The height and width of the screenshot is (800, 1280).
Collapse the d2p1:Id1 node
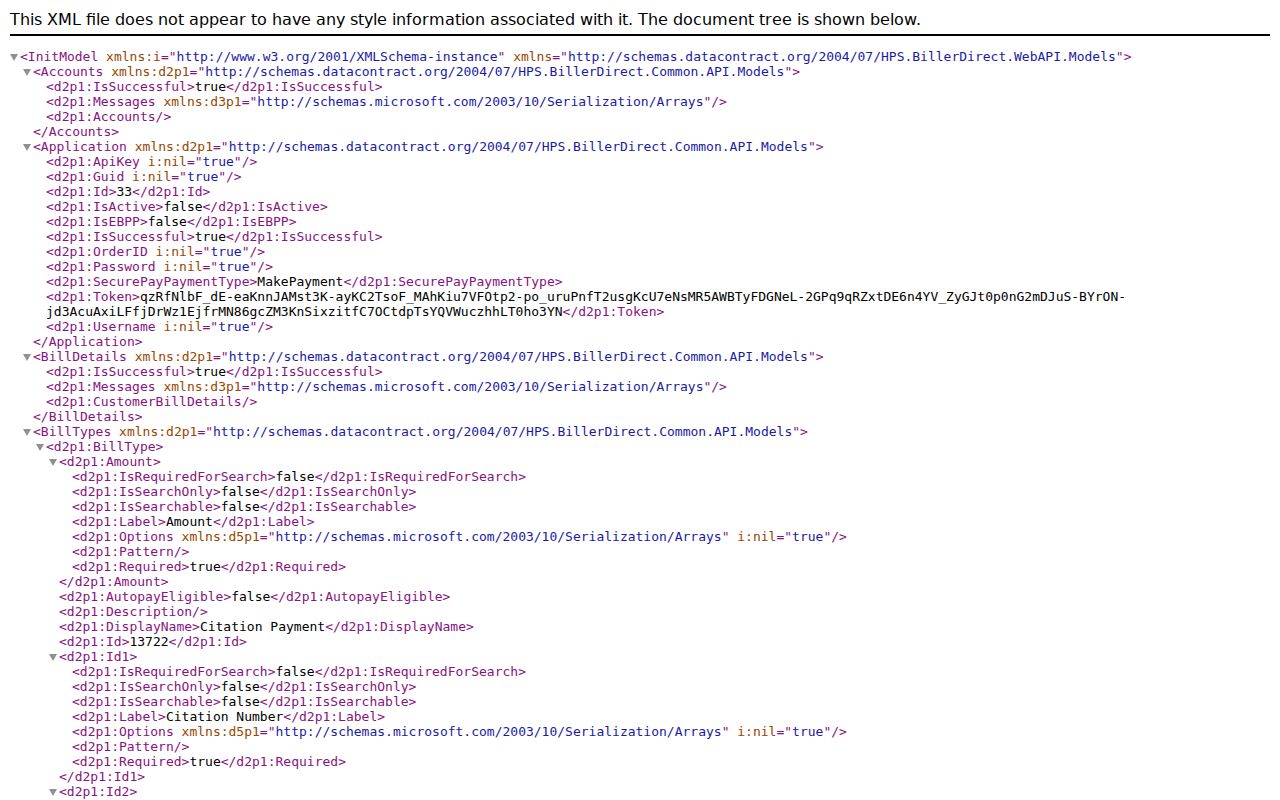pyautogui.click(x=53, y=657)
